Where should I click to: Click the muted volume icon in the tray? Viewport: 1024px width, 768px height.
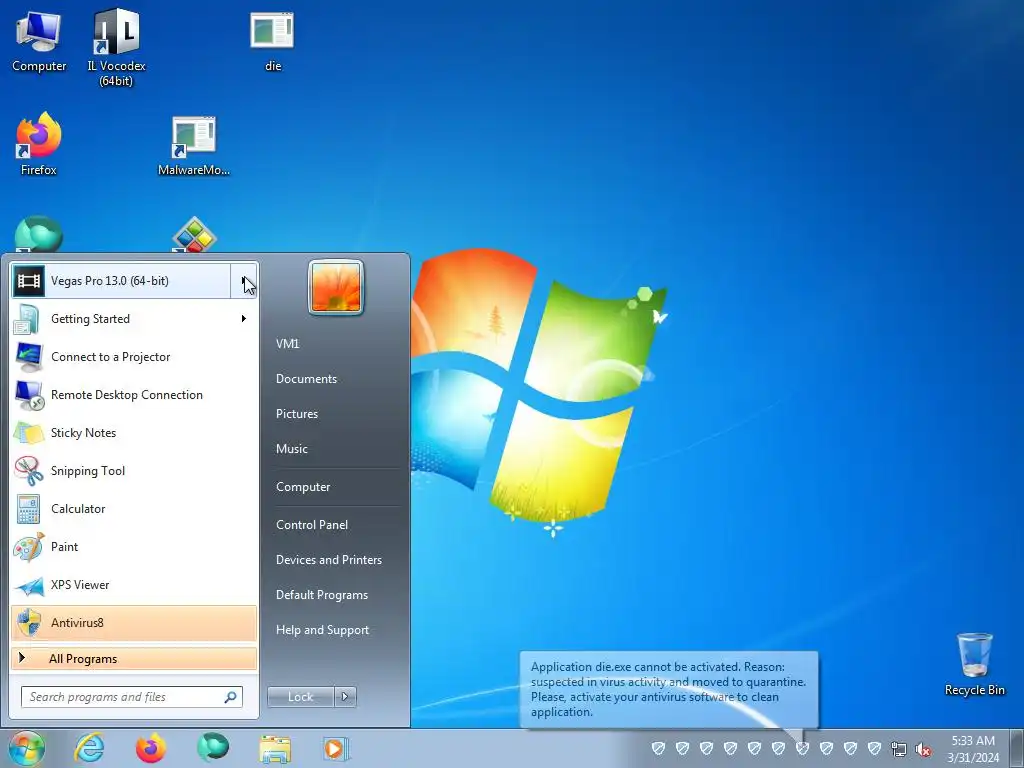923,749
